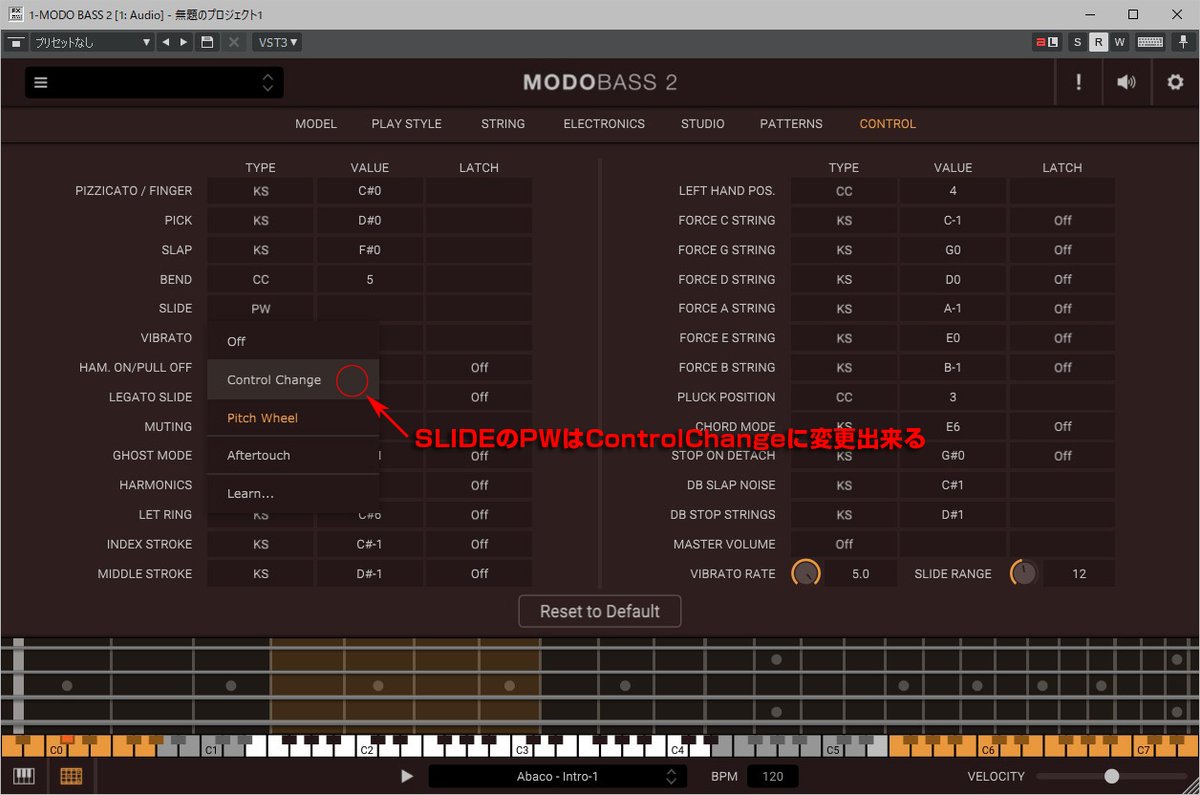Screen dimensions: 1200x795
Task: Click the SLIDE RANGE 12 value
Action: tap(1079, 574)
